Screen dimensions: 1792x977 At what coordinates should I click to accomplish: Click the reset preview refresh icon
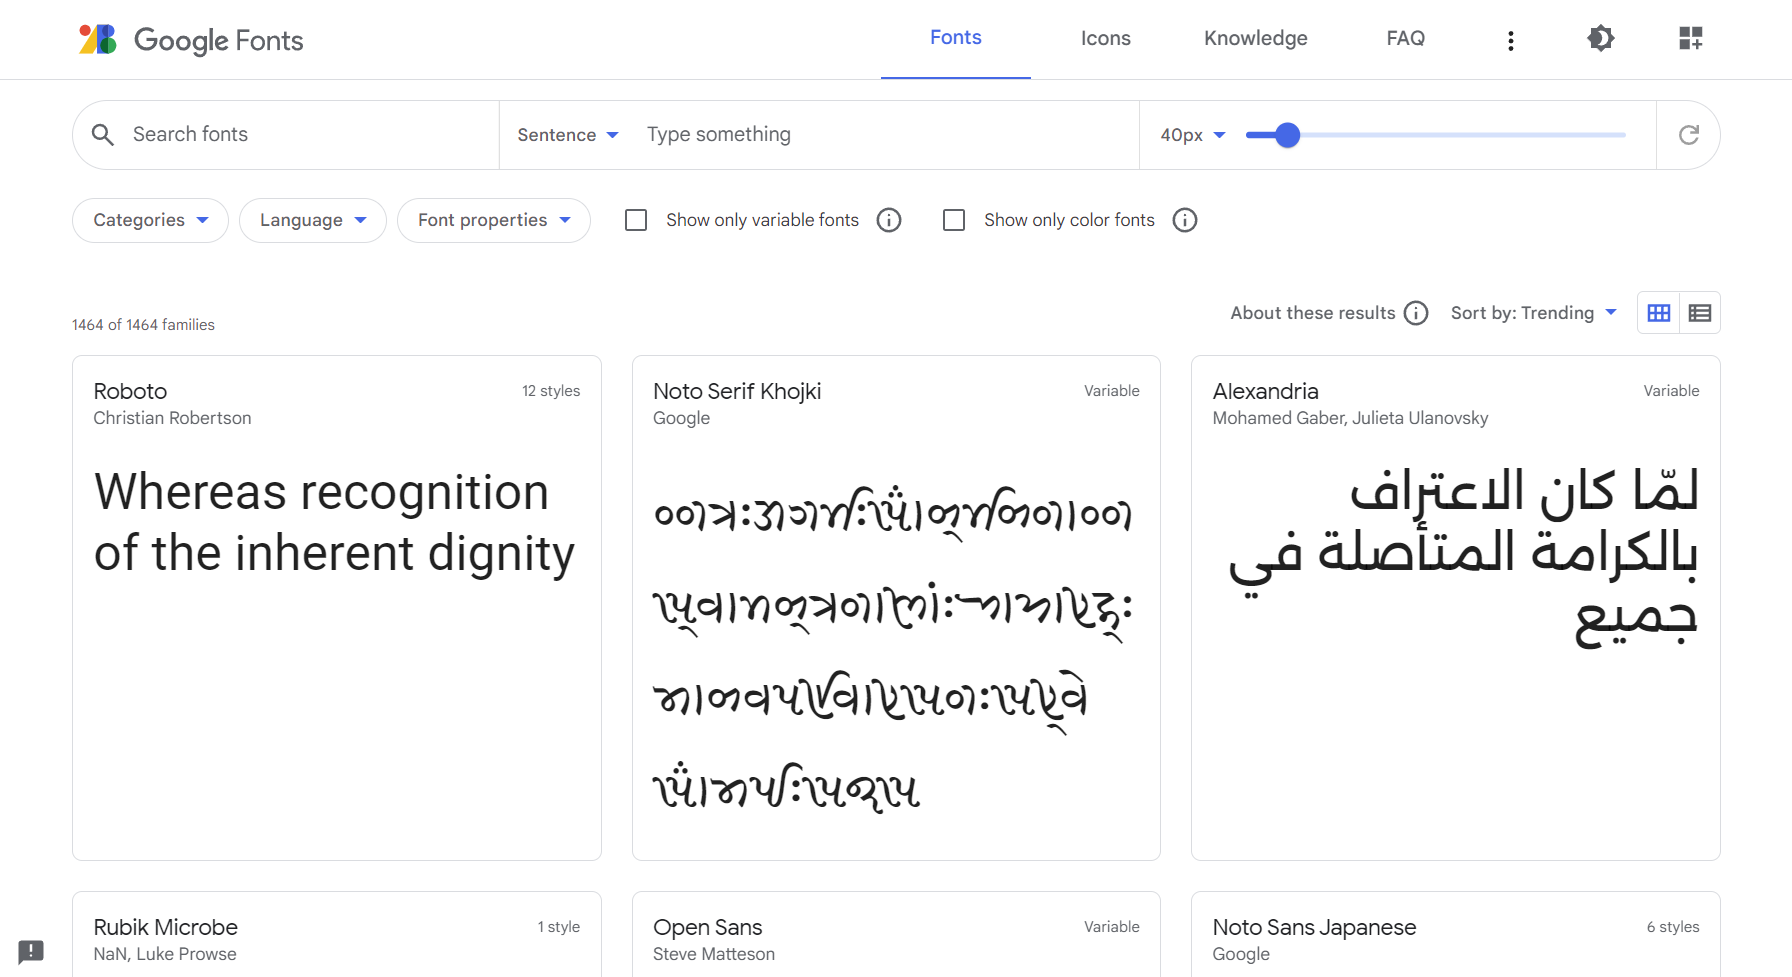(x=1688, y=135)
